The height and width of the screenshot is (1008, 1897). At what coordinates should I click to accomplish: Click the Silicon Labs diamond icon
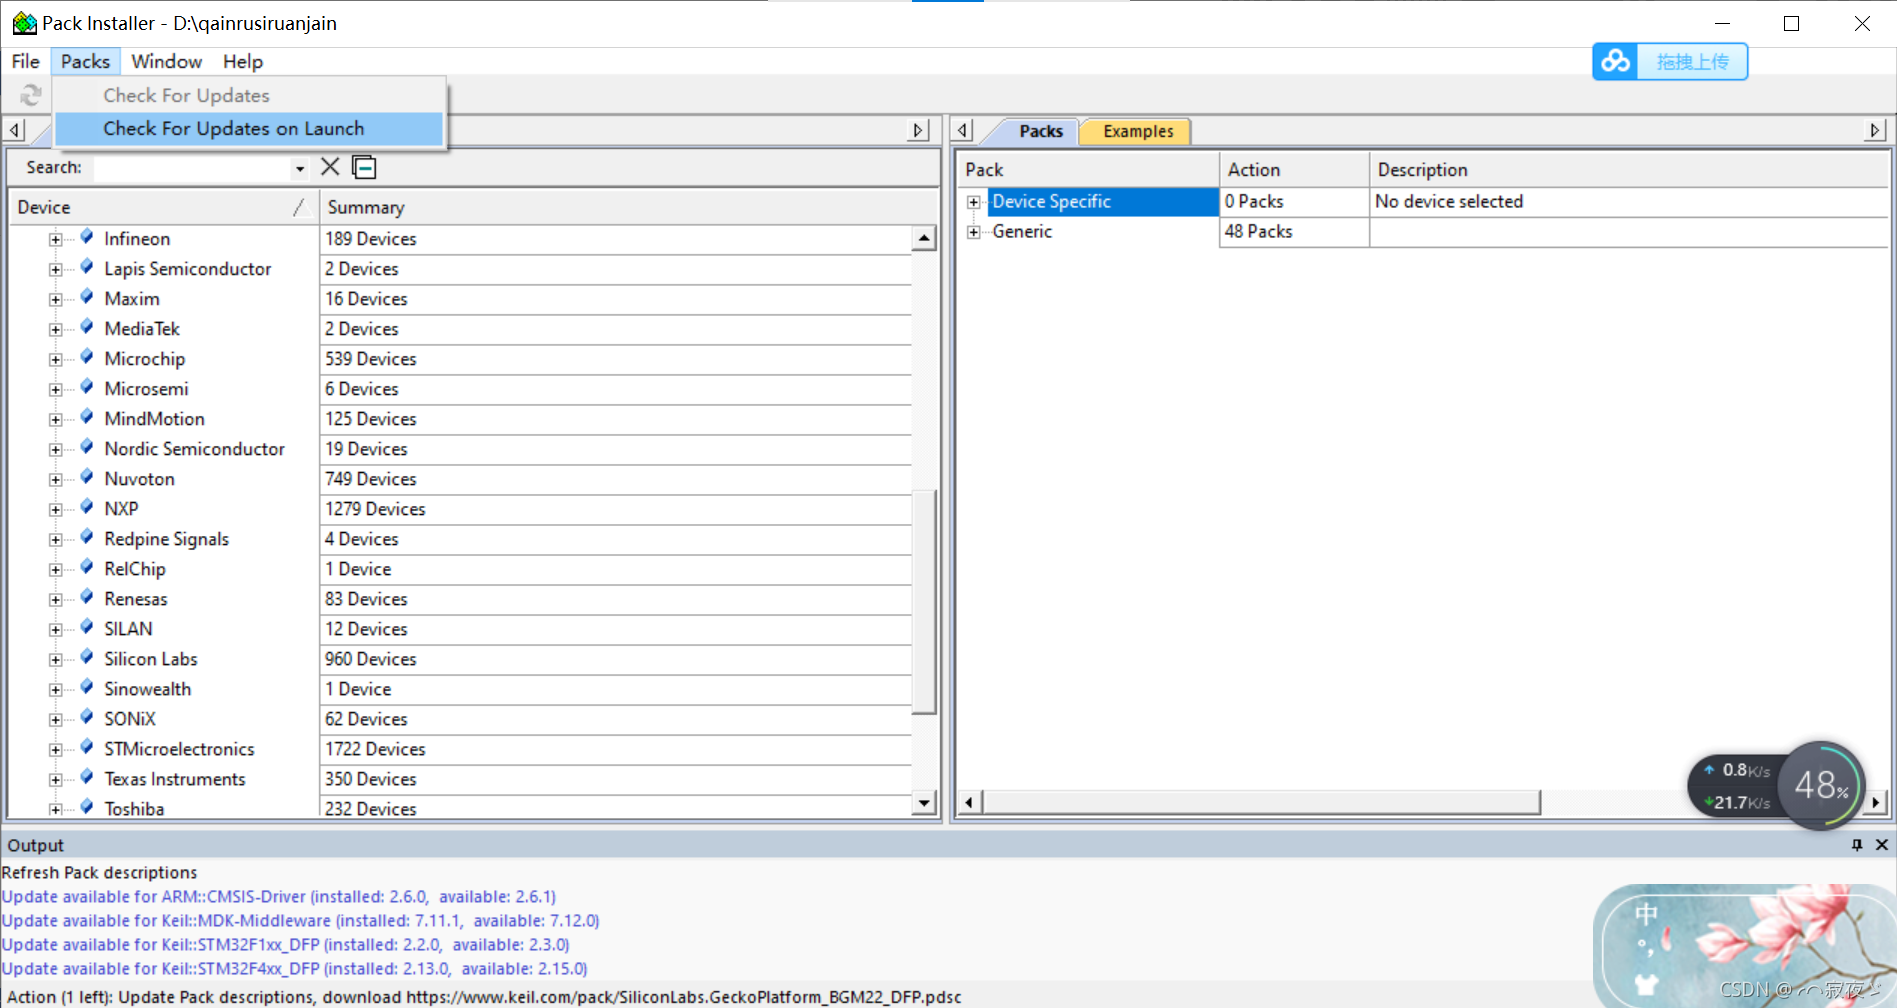(x=87, y=657)
